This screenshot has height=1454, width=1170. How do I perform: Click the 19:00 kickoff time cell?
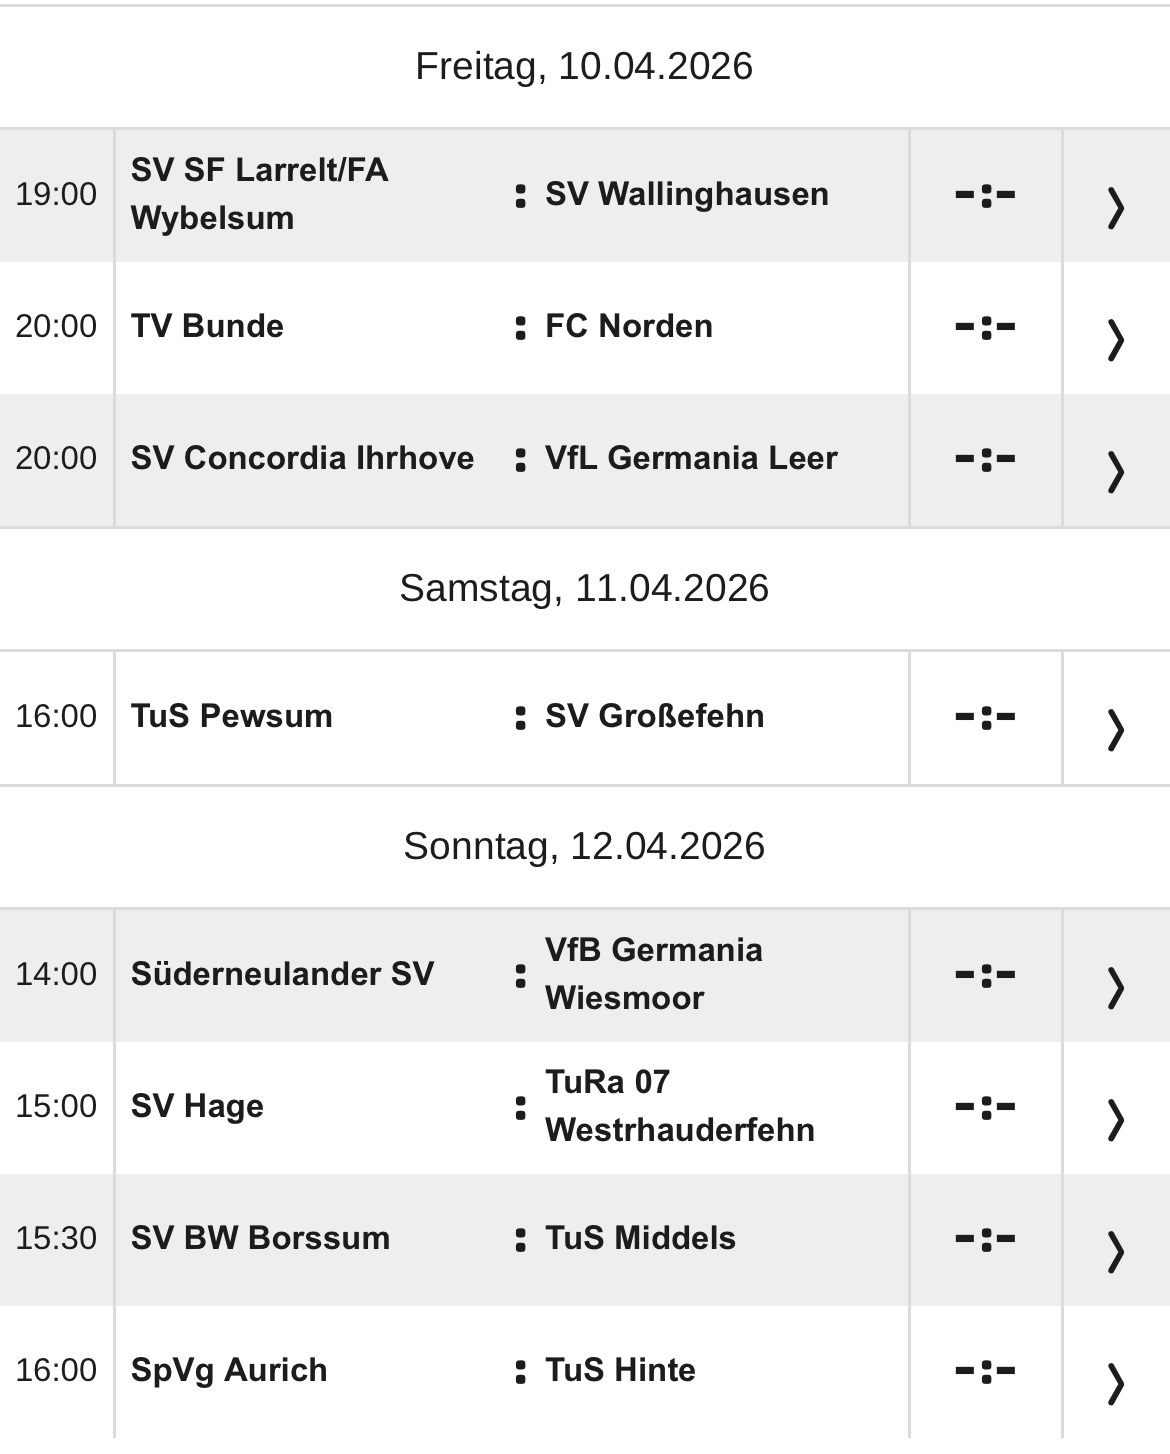pos(56,194)
